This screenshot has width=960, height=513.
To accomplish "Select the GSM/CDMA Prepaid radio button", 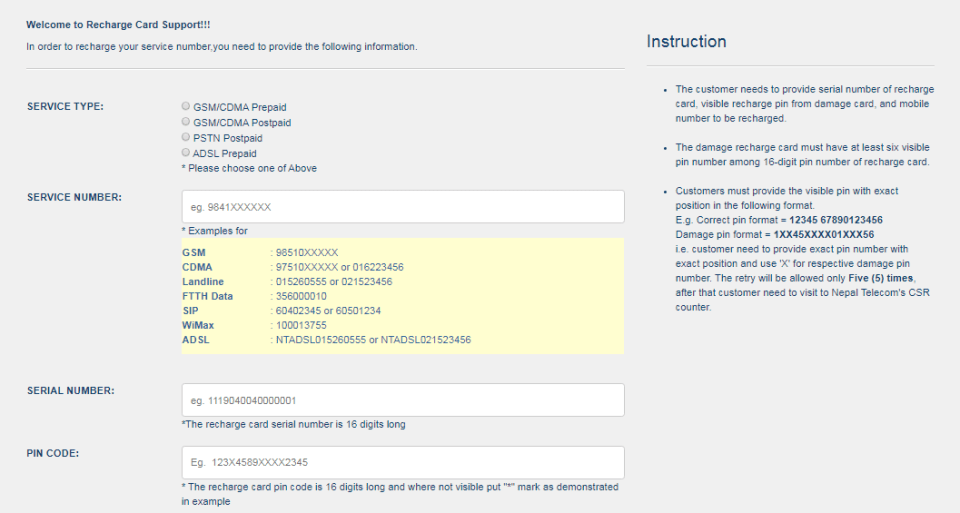I will click(186, 107).
